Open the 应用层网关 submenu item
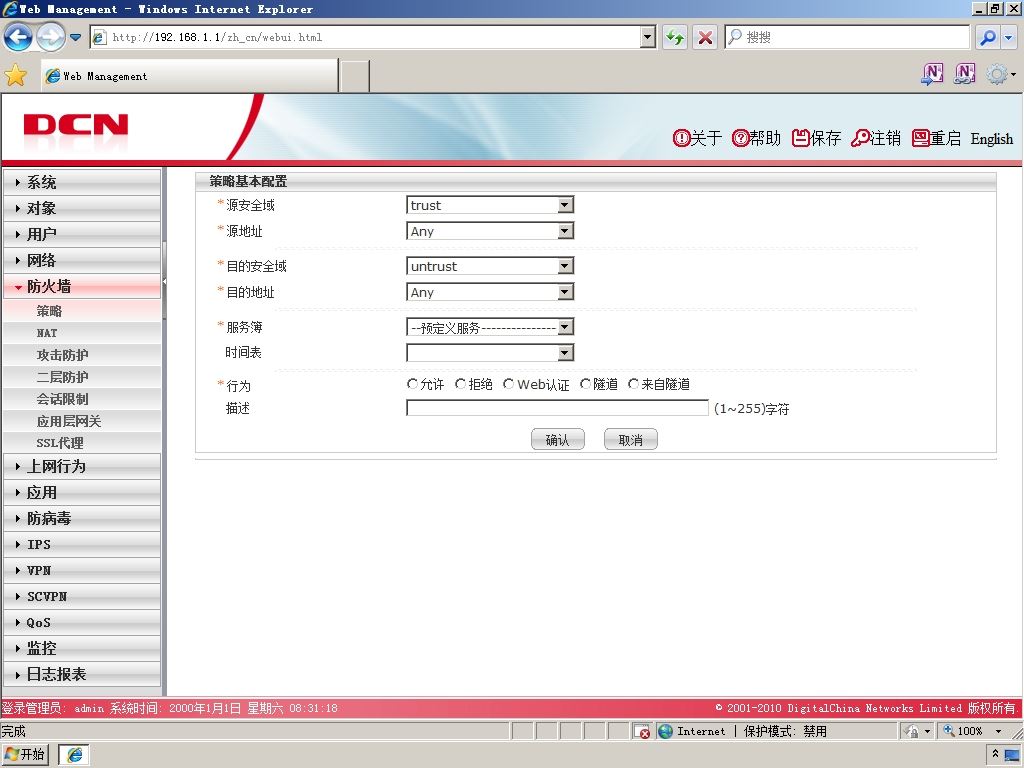 click(82, 421)
